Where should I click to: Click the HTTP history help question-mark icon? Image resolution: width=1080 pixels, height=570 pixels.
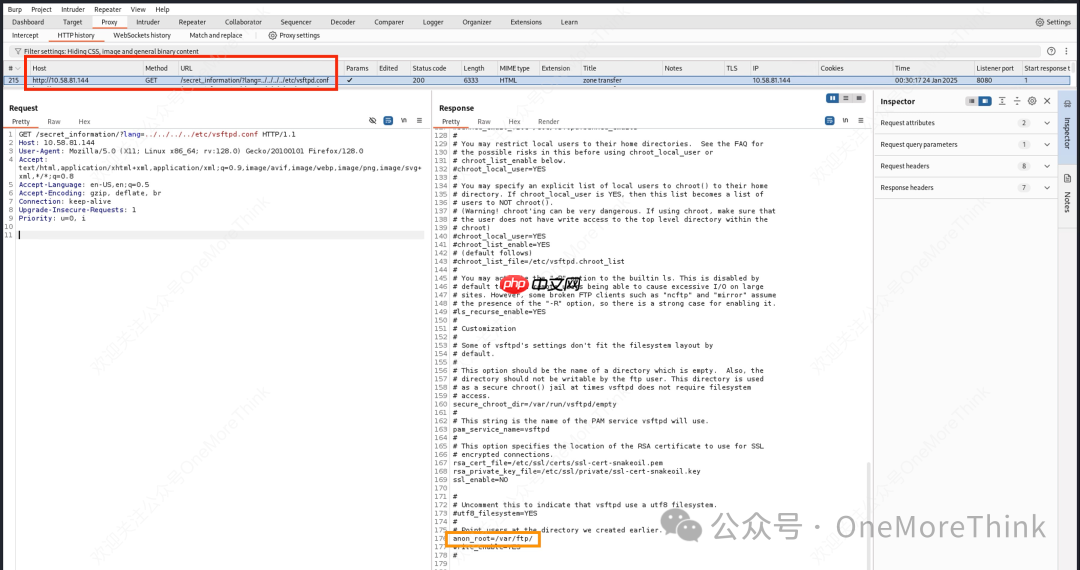(1051, 51)
